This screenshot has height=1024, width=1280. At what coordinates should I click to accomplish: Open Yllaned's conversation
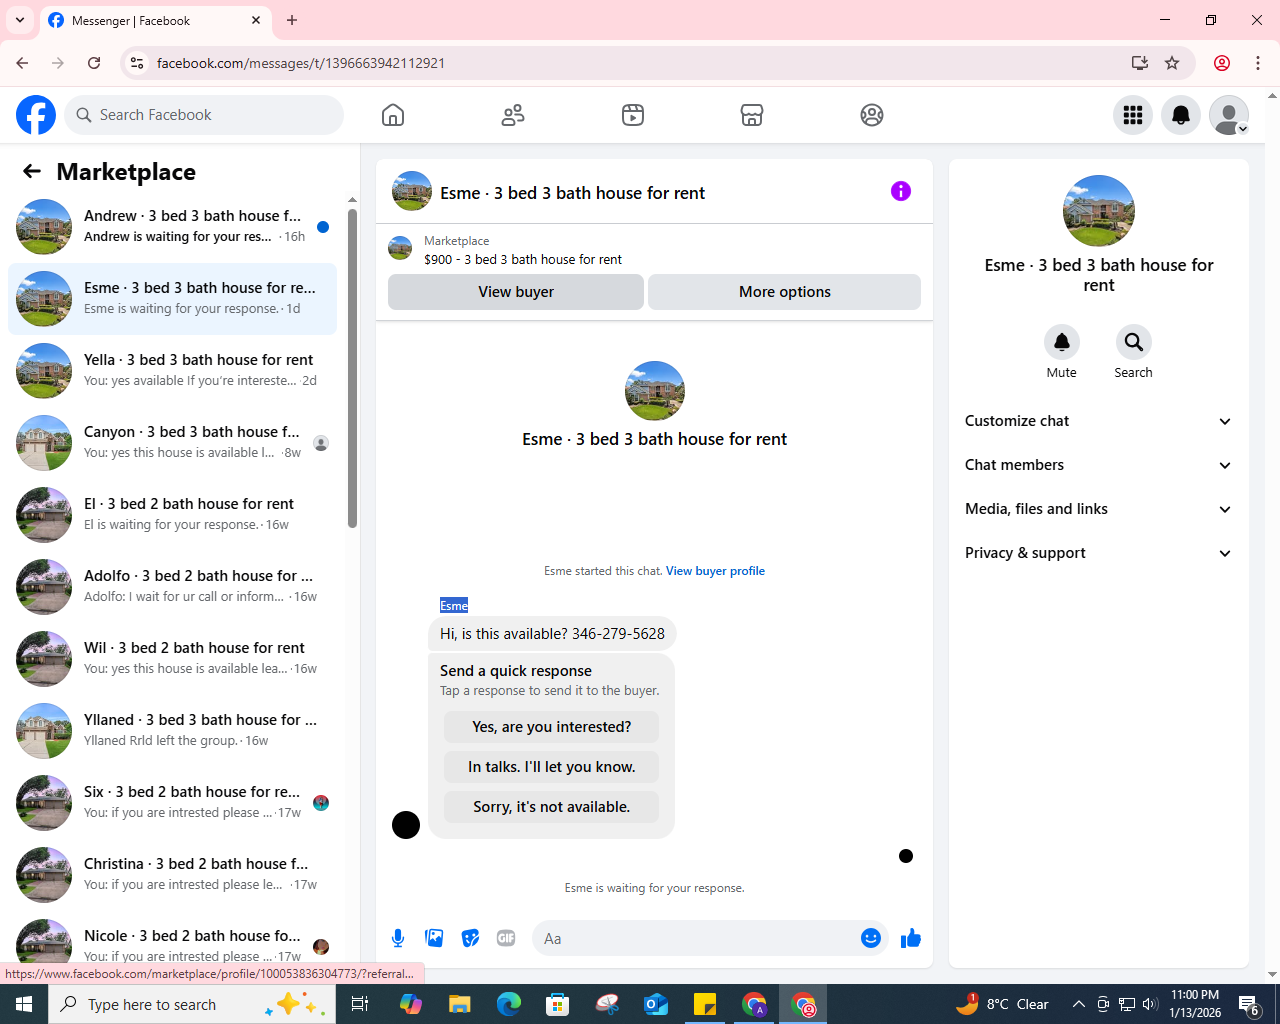[x=173, y=731]
